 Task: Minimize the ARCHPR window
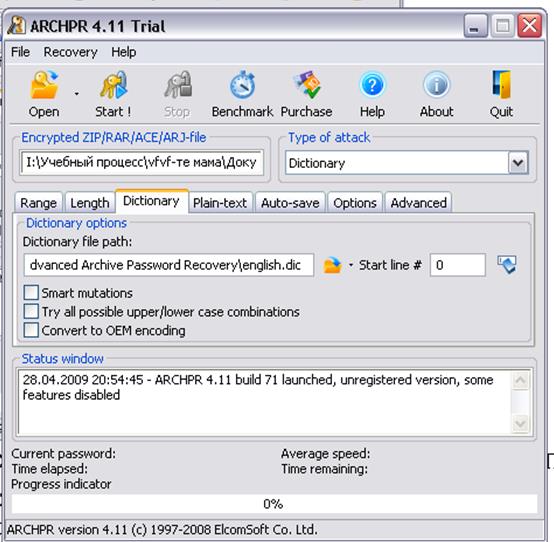[x=476, y=26]
